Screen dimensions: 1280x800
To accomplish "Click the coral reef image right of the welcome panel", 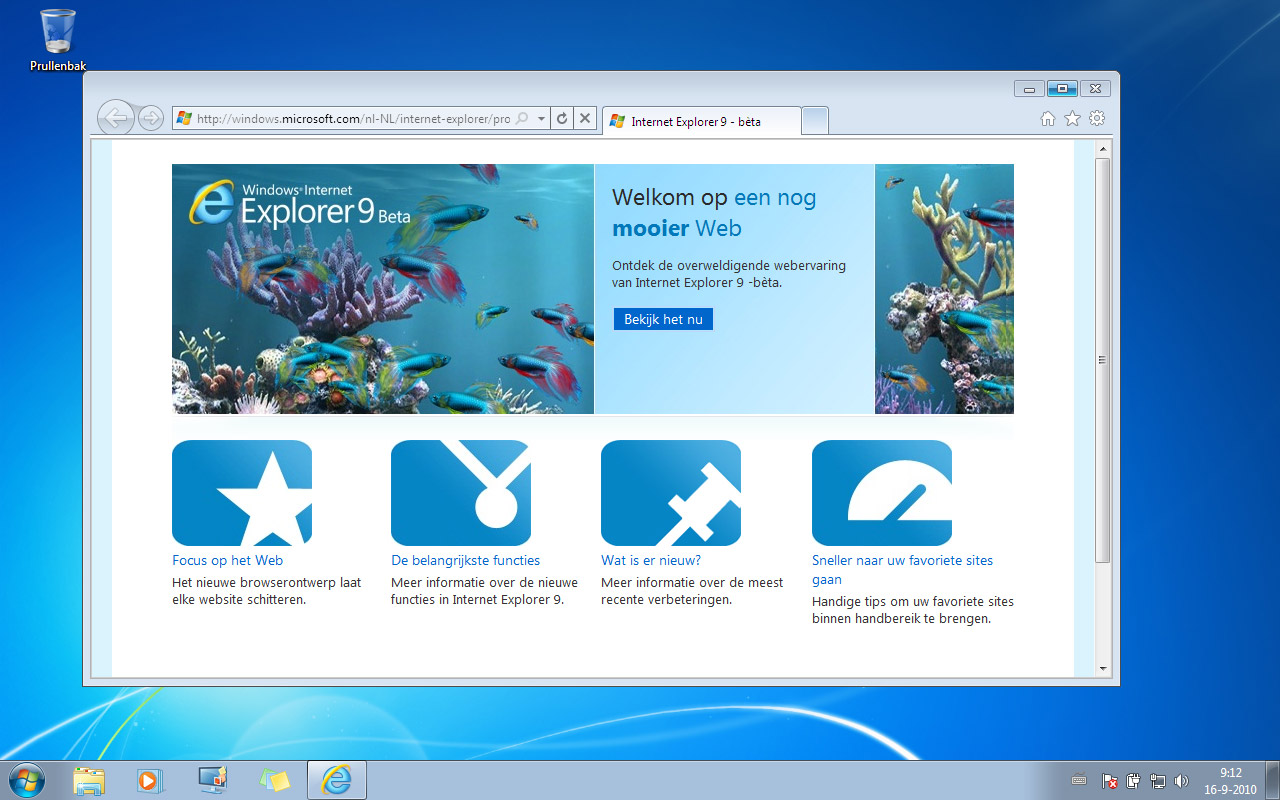I will (x=944, y=289).
